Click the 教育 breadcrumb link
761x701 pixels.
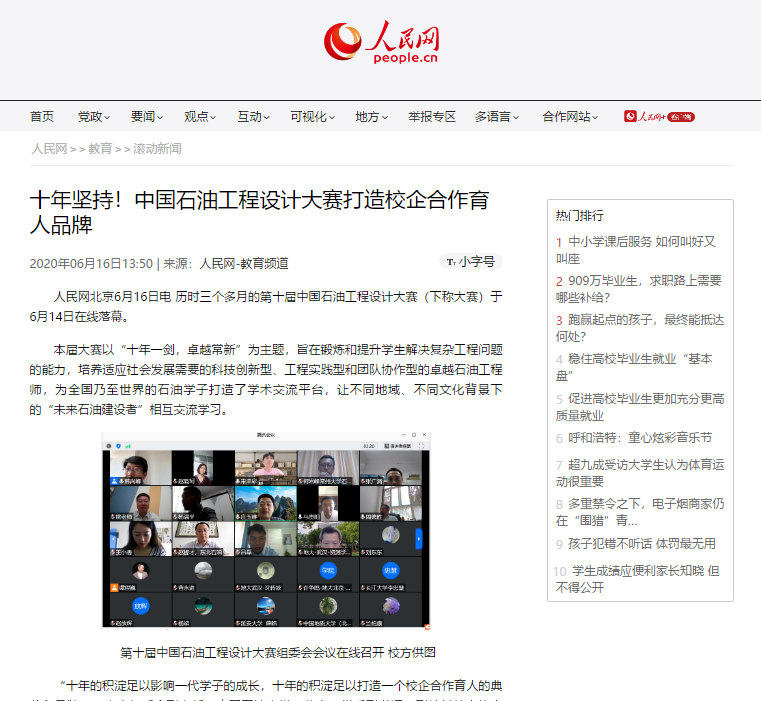click(100, 149)
